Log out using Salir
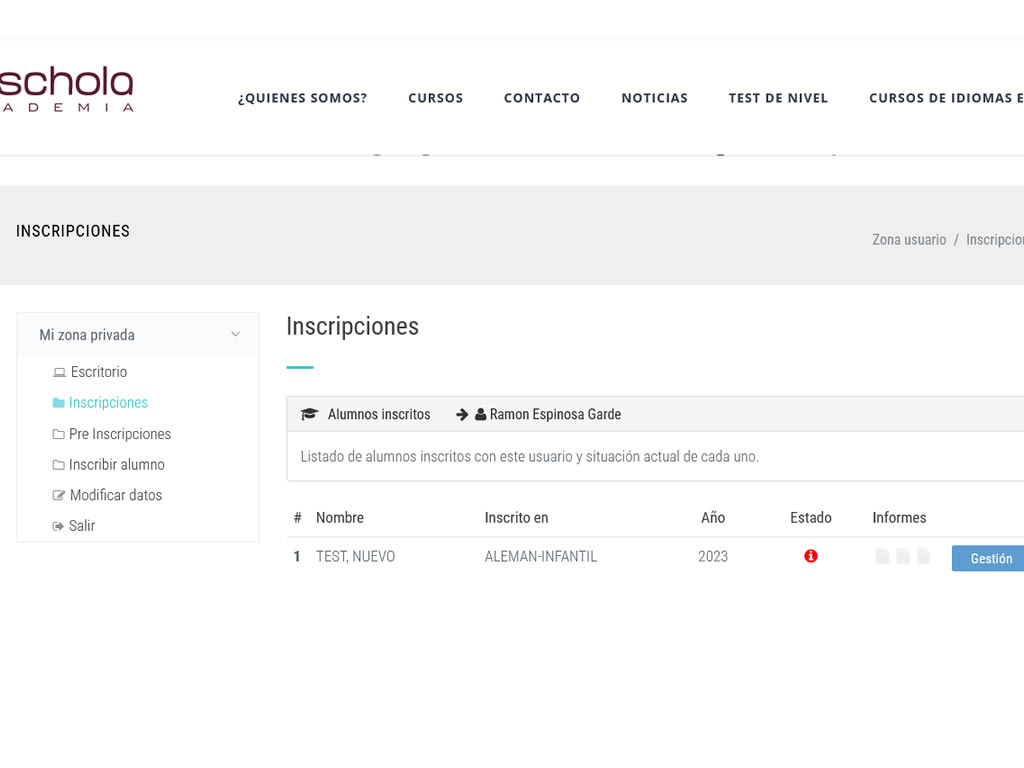The image size is (1024, 768). click(81, 526)
